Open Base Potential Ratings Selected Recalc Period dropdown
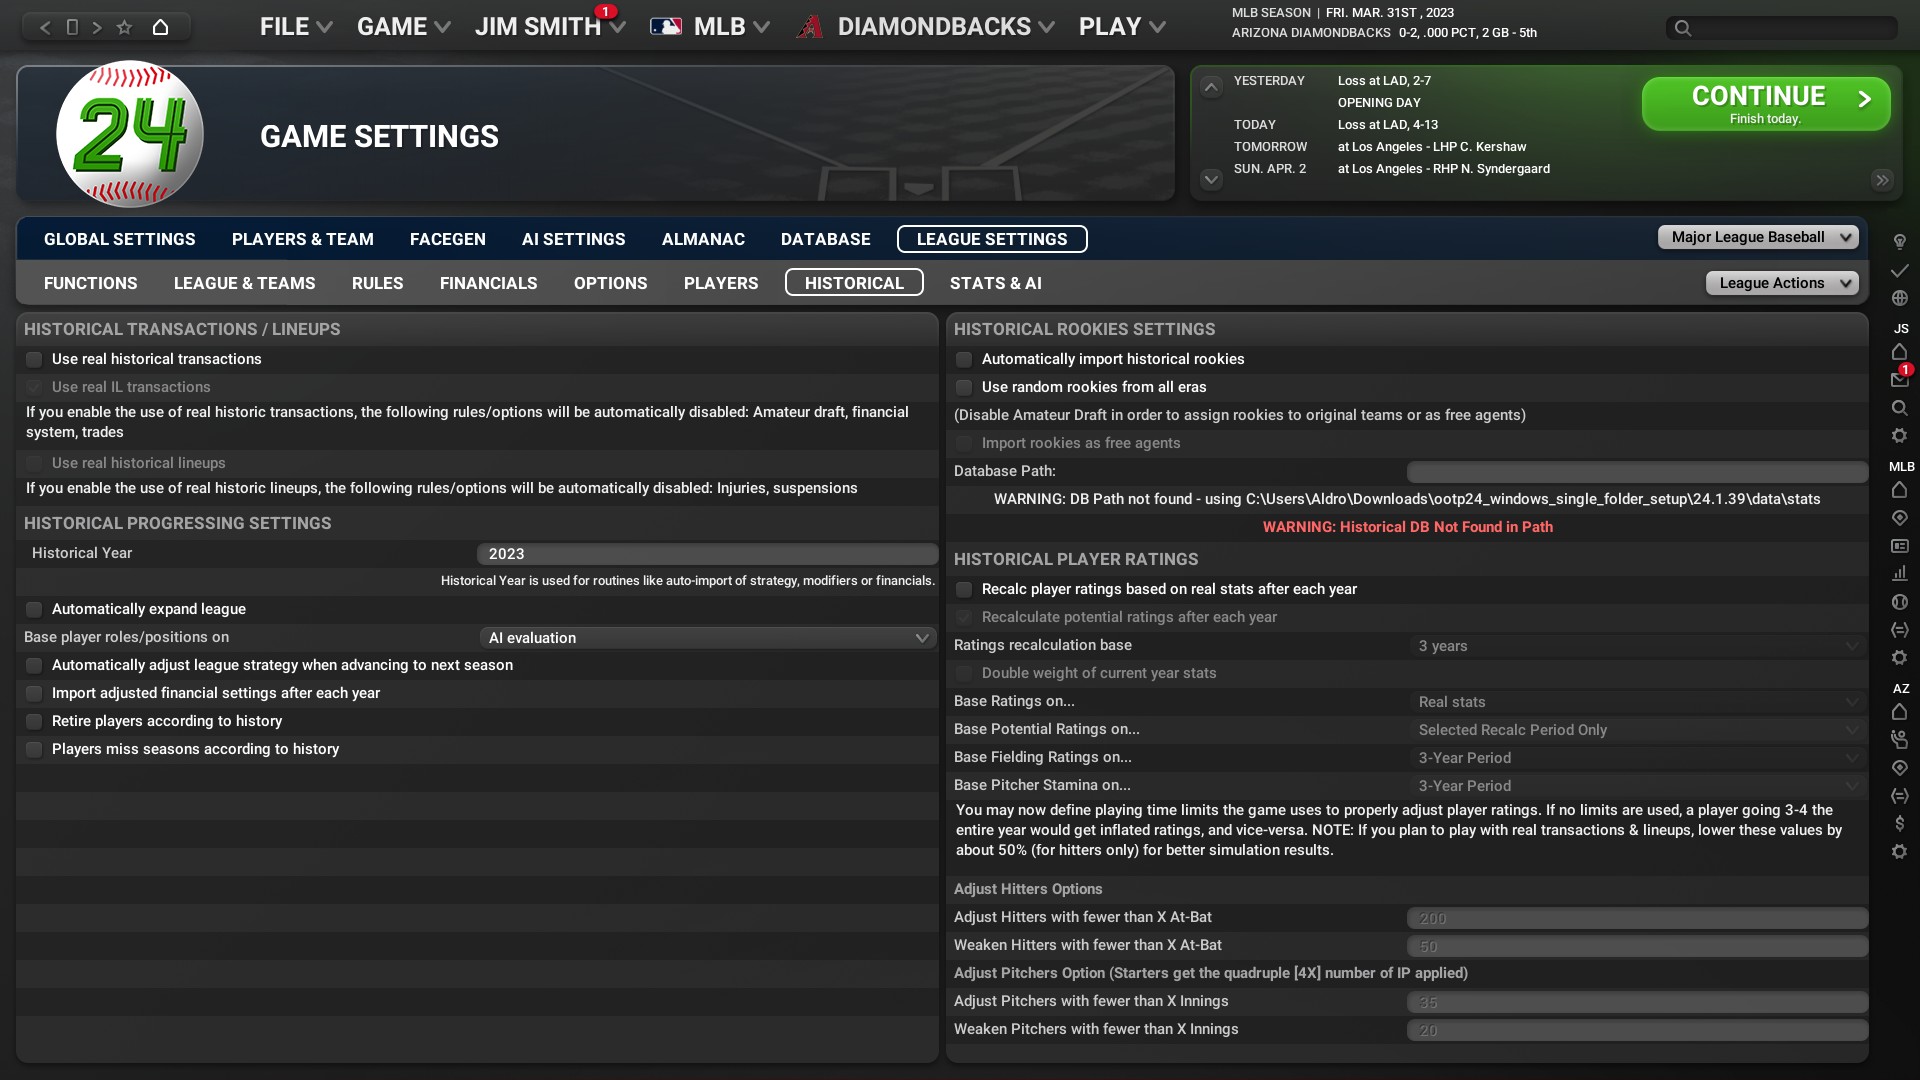 1637,730
